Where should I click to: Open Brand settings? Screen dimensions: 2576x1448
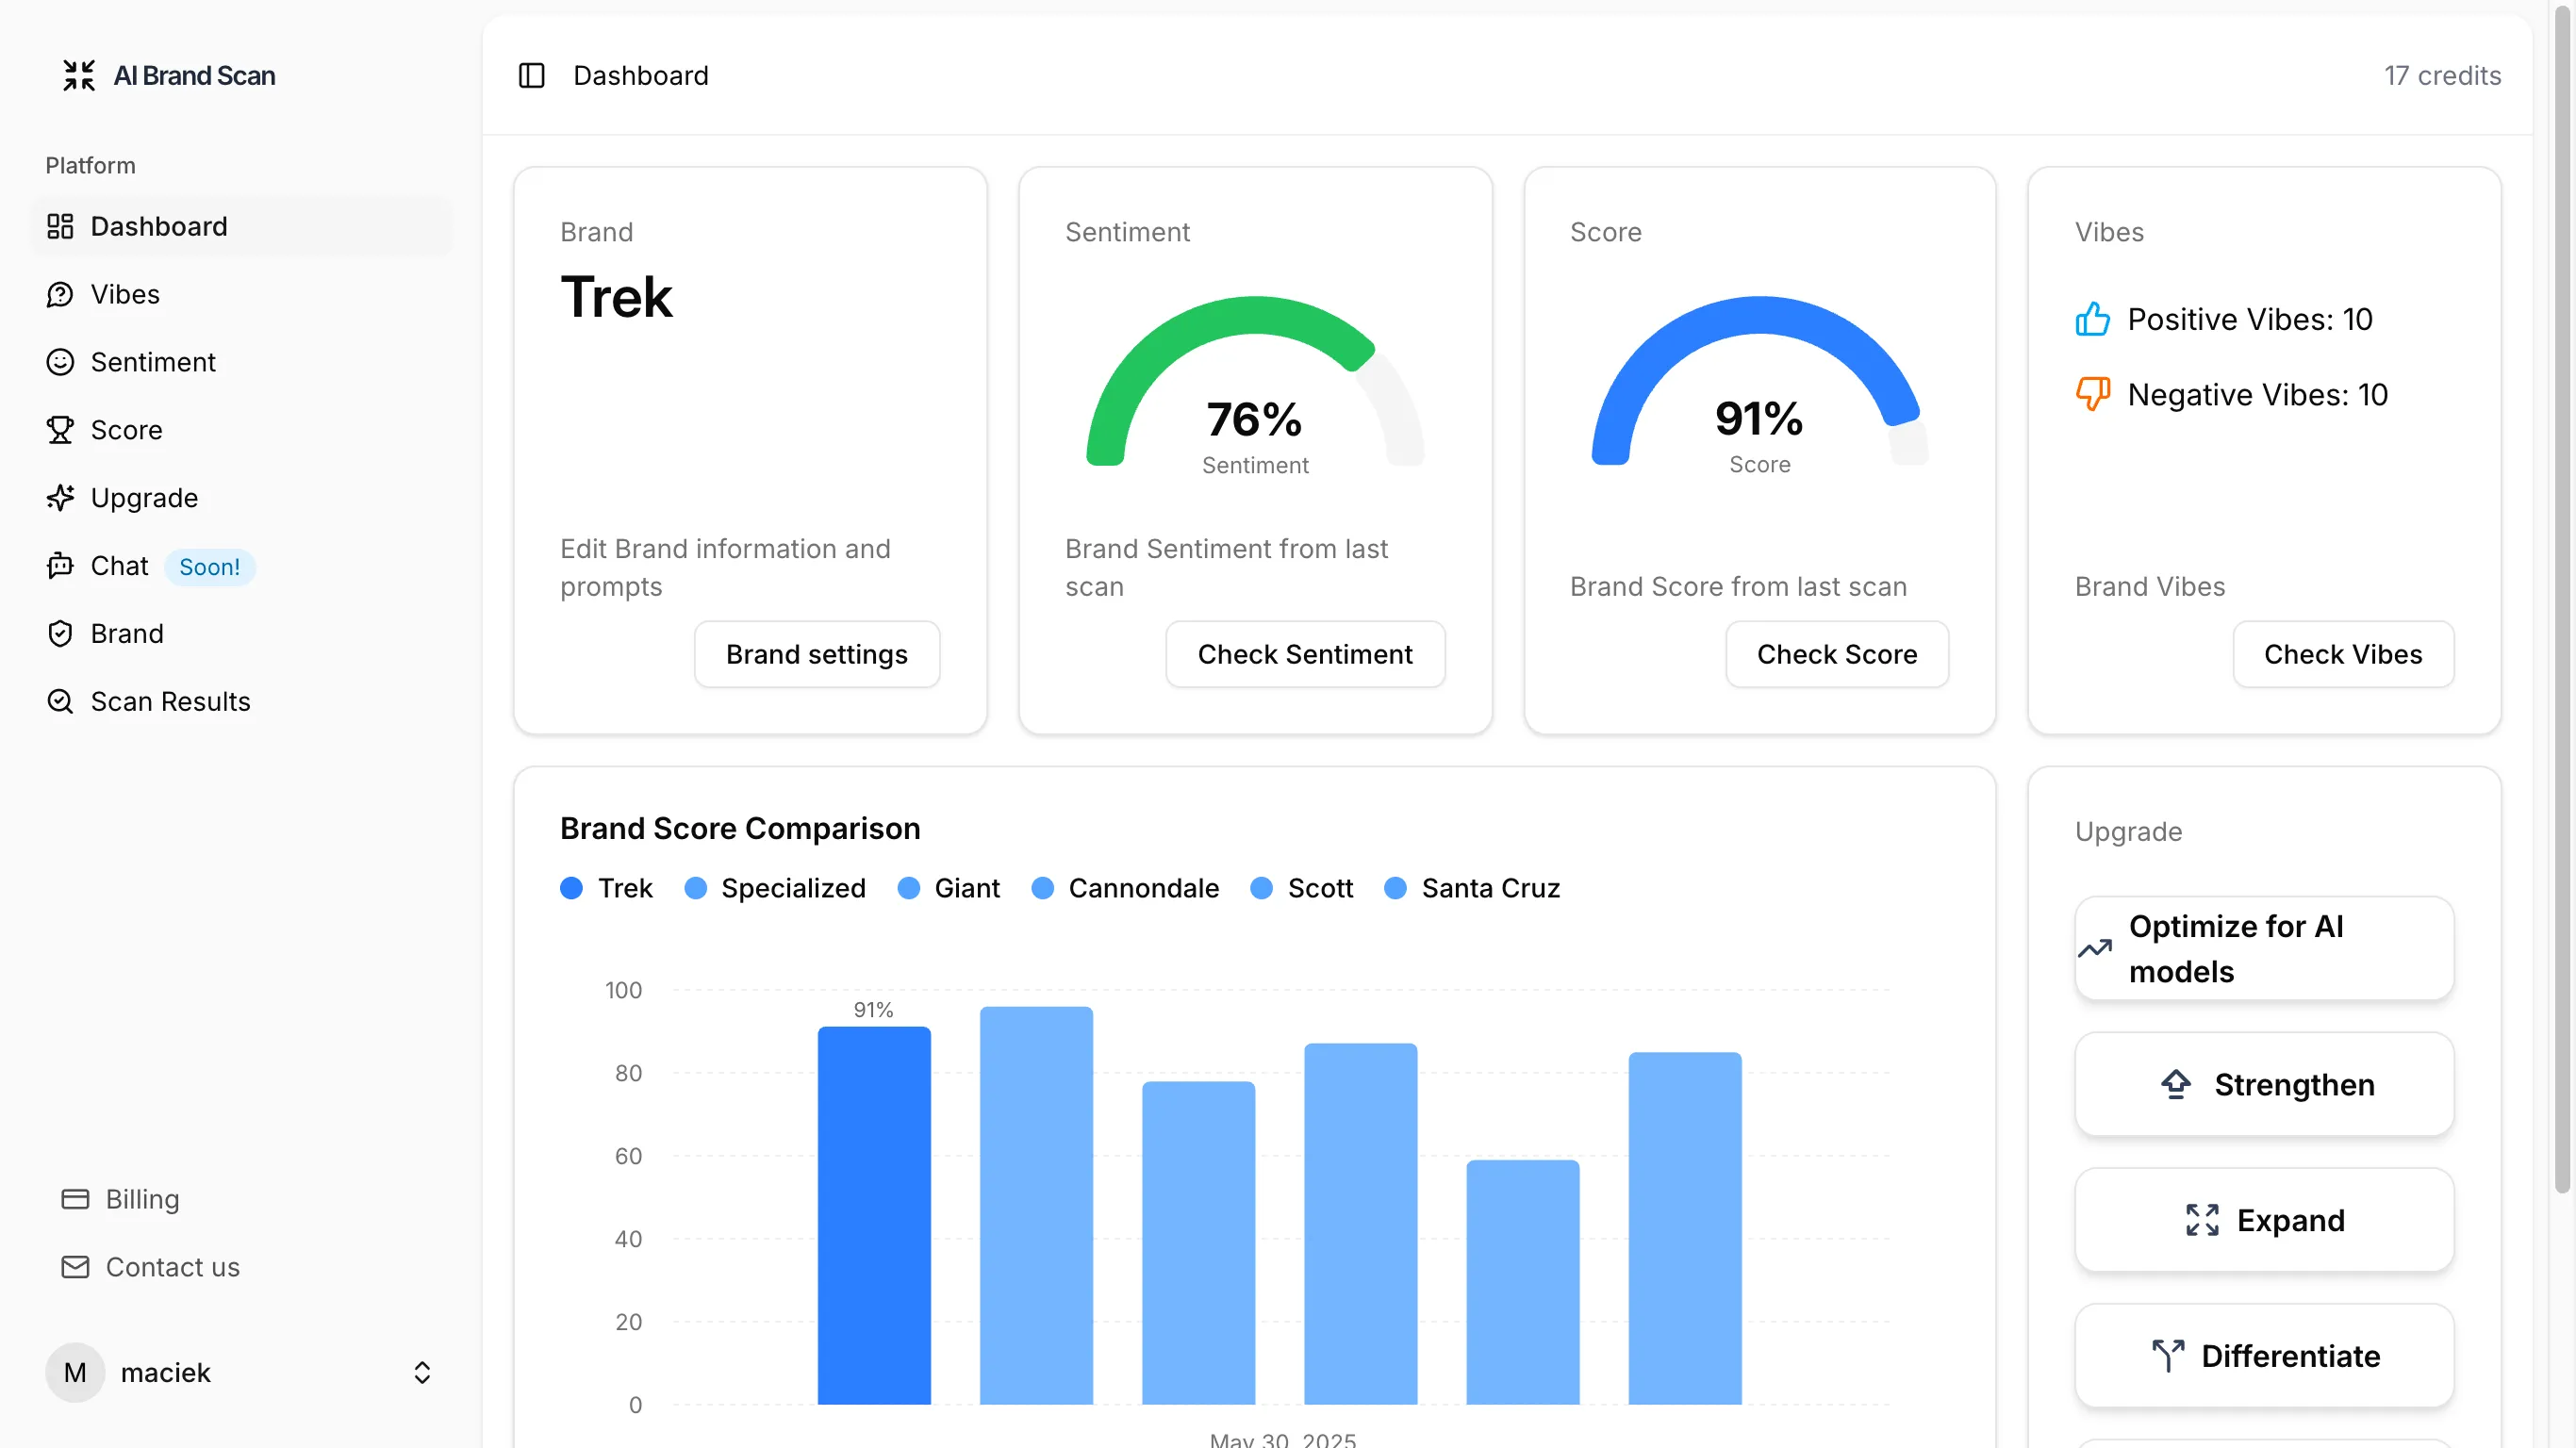tap(816, 654)
